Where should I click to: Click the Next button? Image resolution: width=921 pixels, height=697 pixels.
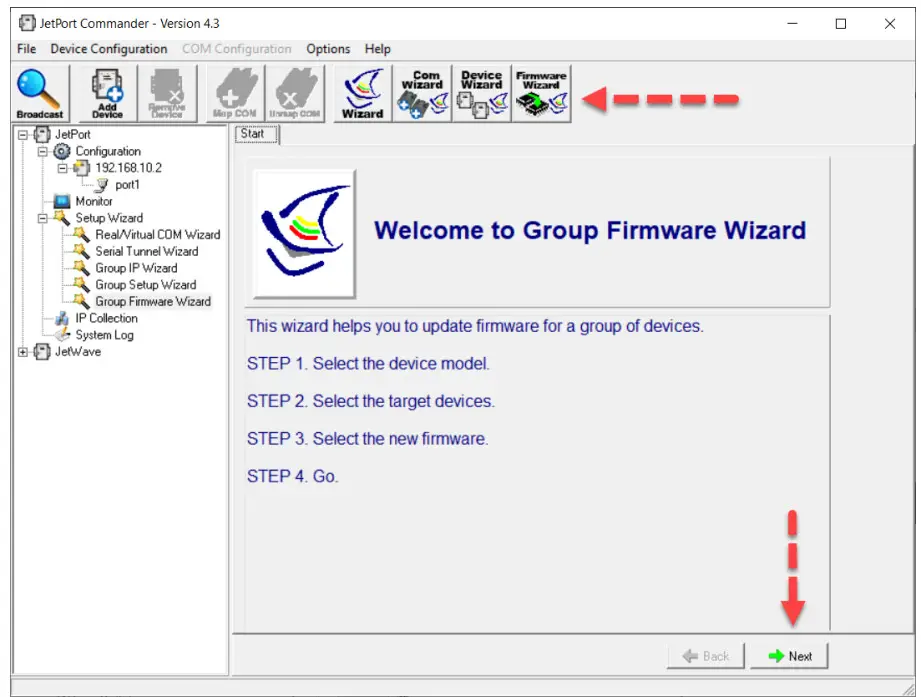pos(789,655)
